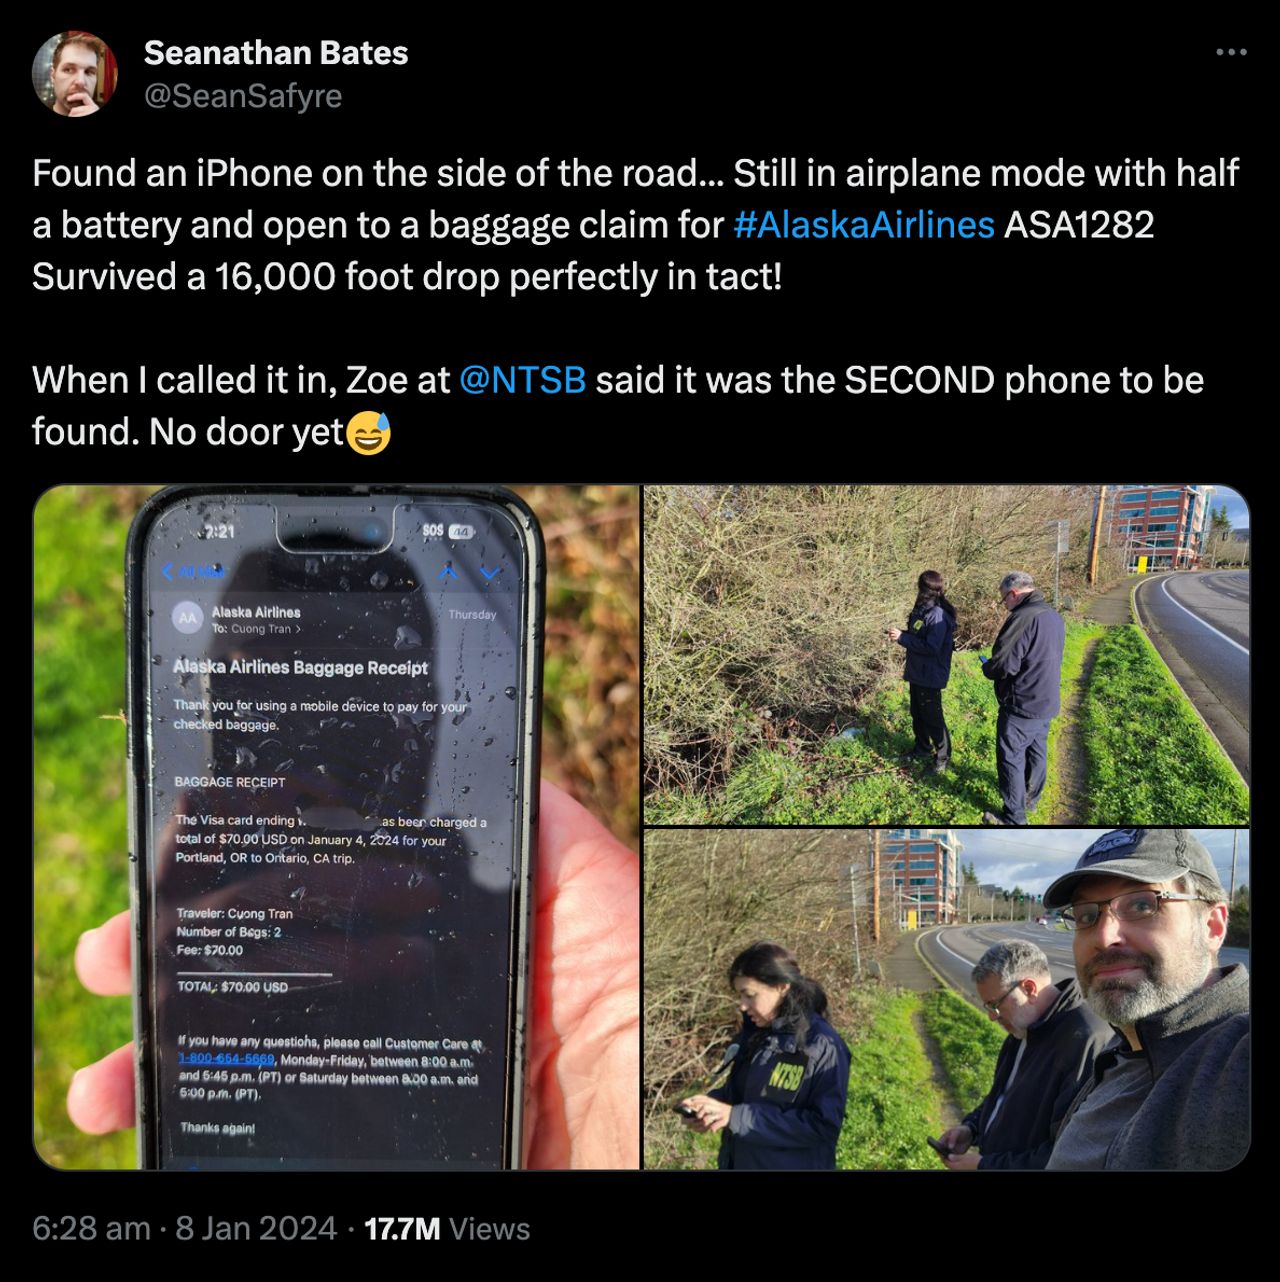Click the 8 Jan 2024 date
This screenshot has width=1280, height=1282.
pyautogui.click(x=256, y=1229)
